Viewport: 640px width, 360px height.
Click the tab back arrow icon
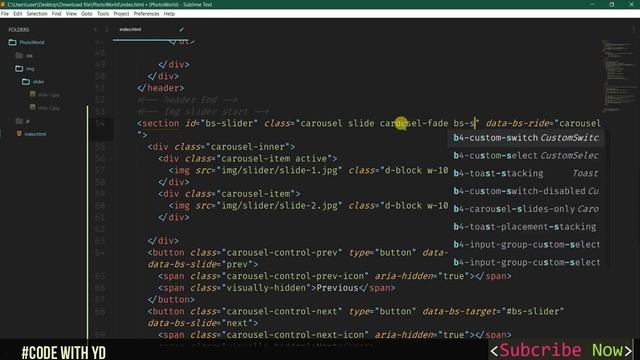click(96, 29)
